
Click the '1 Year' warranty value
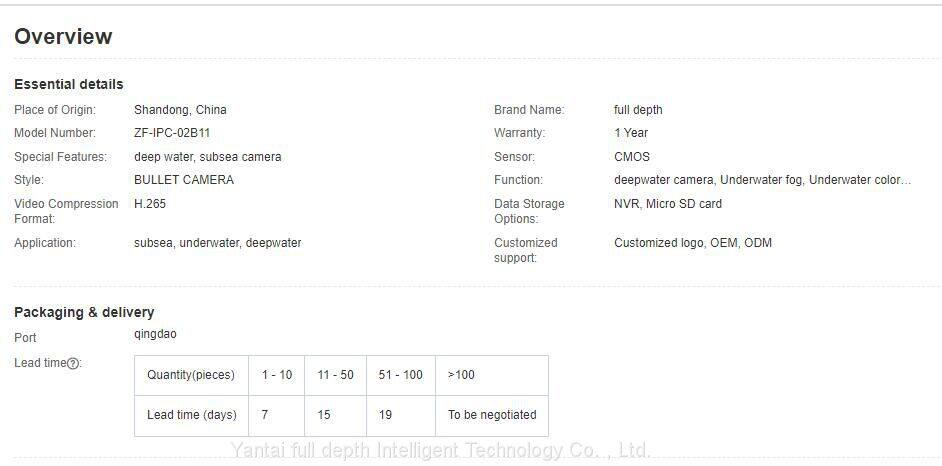[631, 133]
